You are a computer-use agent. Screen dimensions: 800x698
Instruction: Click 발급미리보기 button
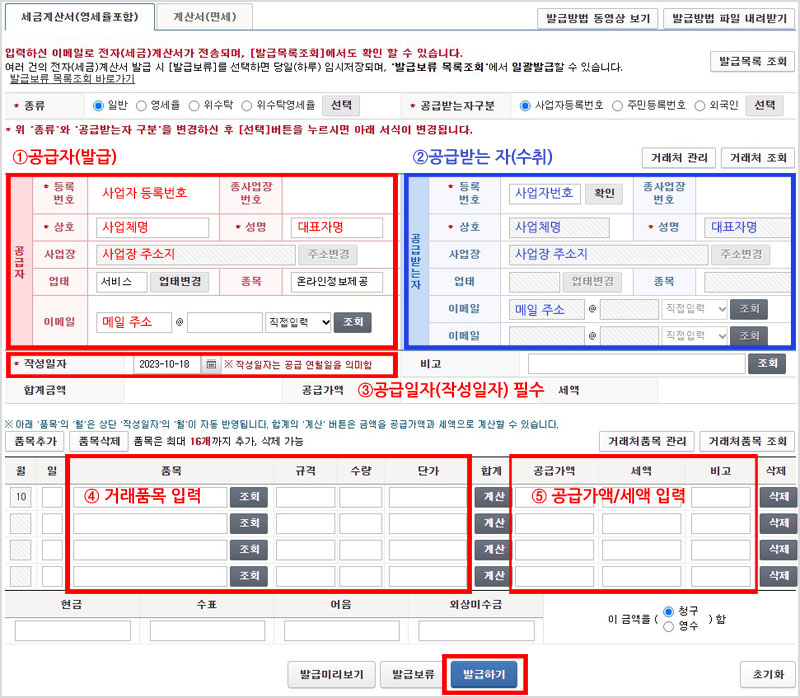(x=332, y=675)
